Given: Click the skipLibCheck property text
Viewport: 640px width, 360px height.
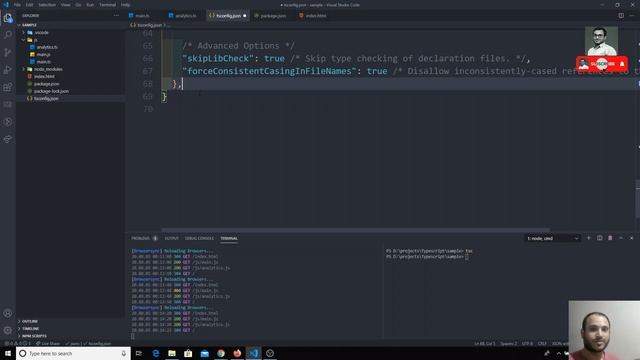Looking at the screenshot, I should 218,58.
